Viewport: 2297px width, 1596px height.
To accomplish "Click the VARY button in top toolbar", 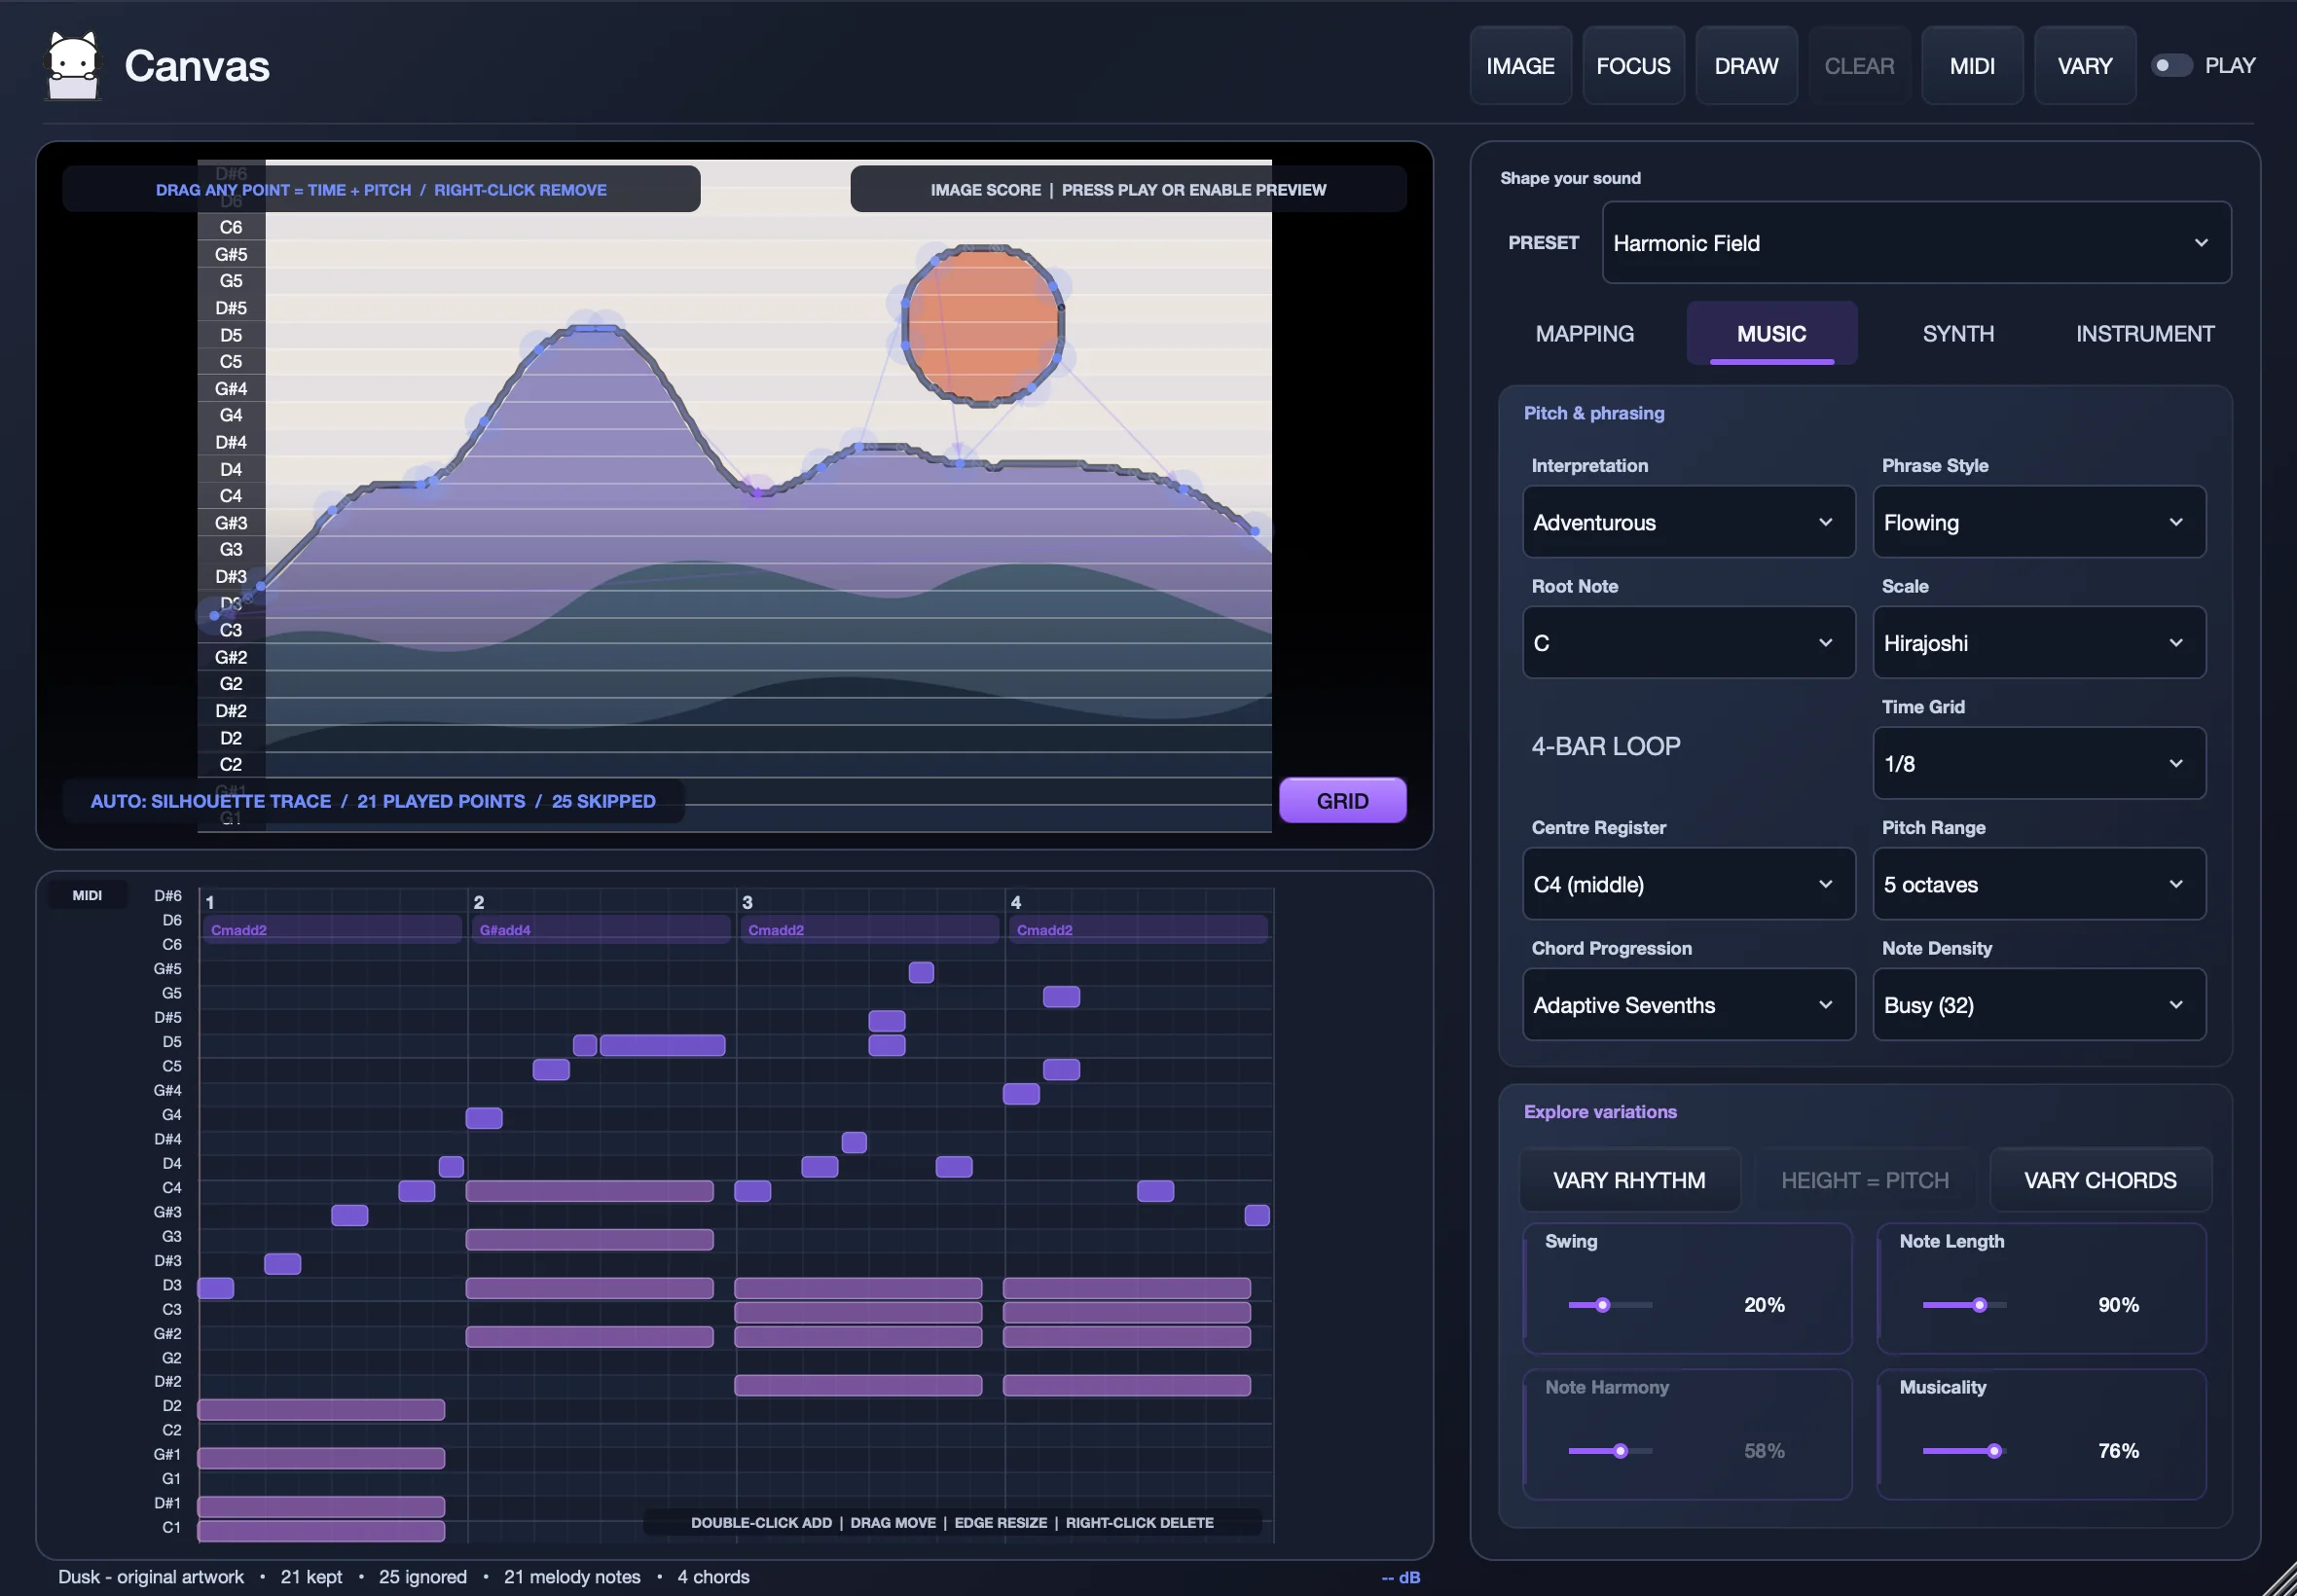I will point(2085,66).
